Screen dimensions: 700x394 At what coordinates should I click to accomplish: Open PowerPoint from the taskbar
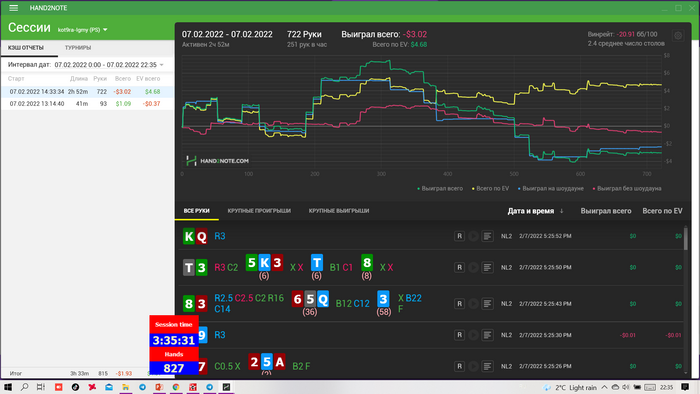click(x=159, y=387)
